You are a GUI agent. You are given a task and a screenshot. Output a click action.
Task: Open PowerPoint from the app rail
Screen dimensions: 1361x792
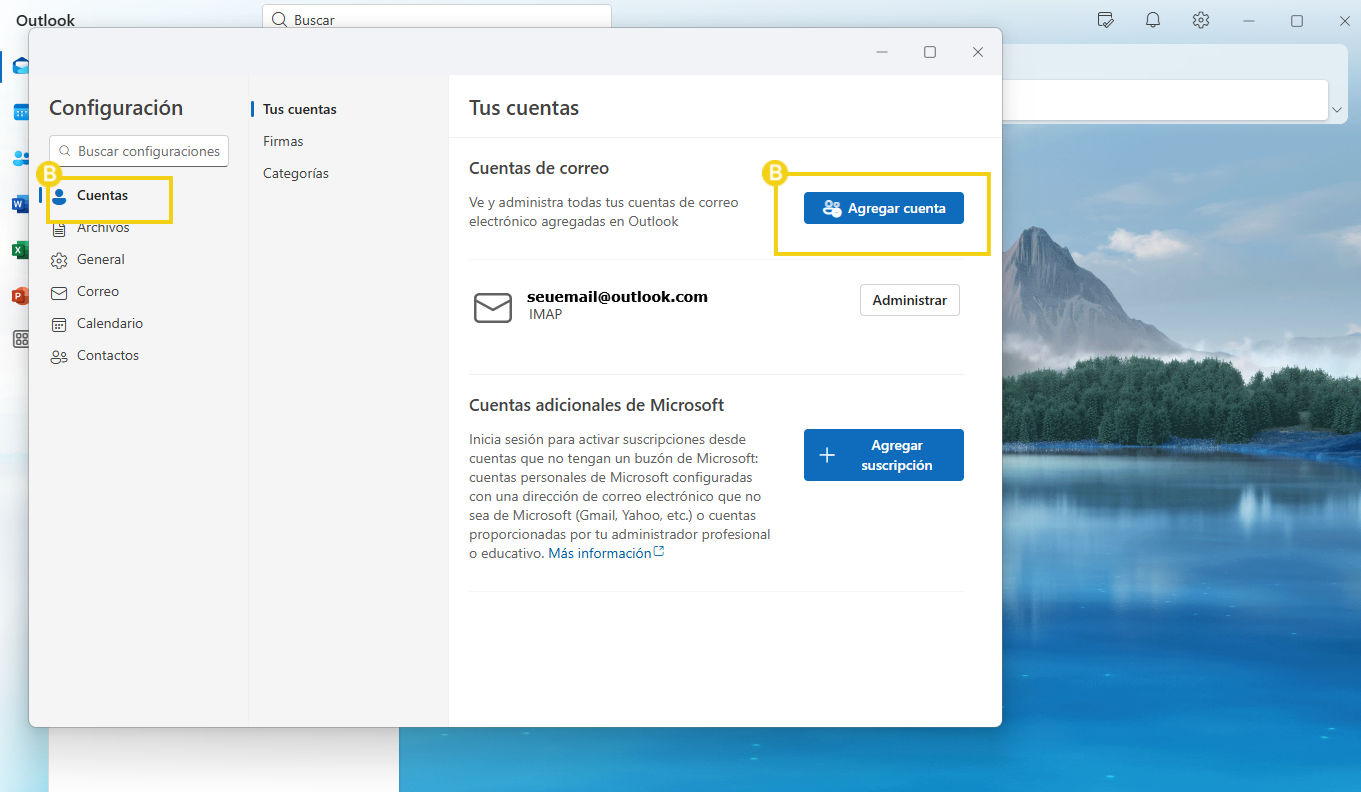pos(22,295)
